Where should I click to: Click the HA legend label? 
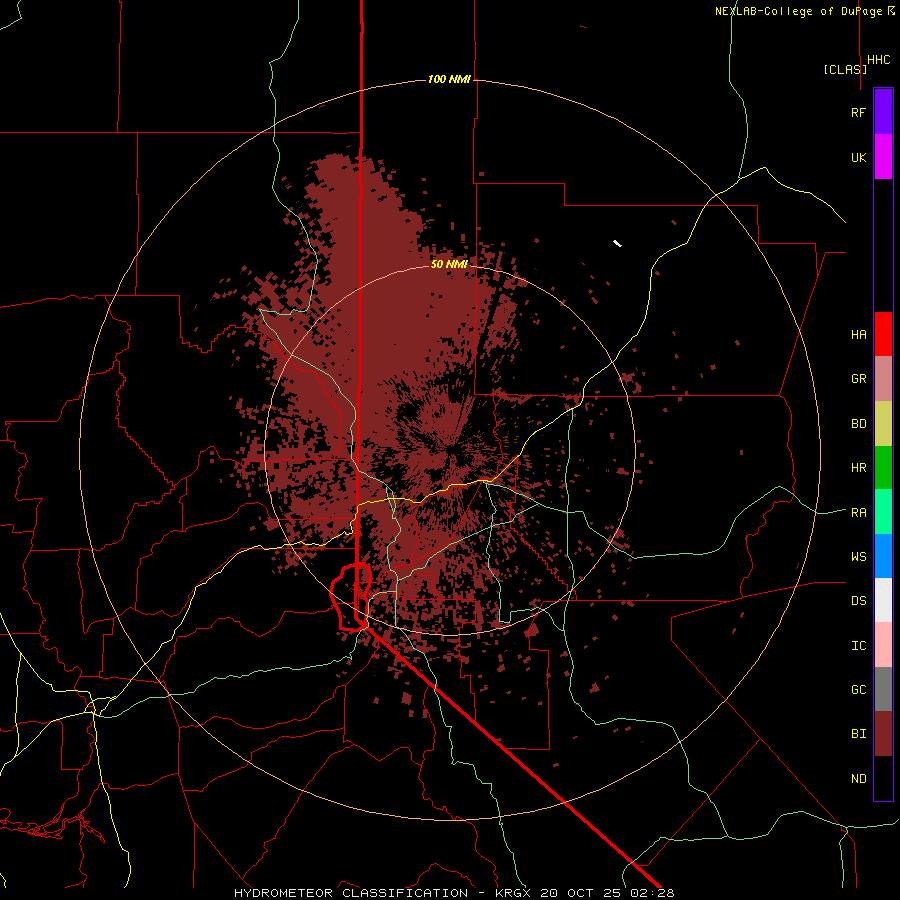[859, 335]
